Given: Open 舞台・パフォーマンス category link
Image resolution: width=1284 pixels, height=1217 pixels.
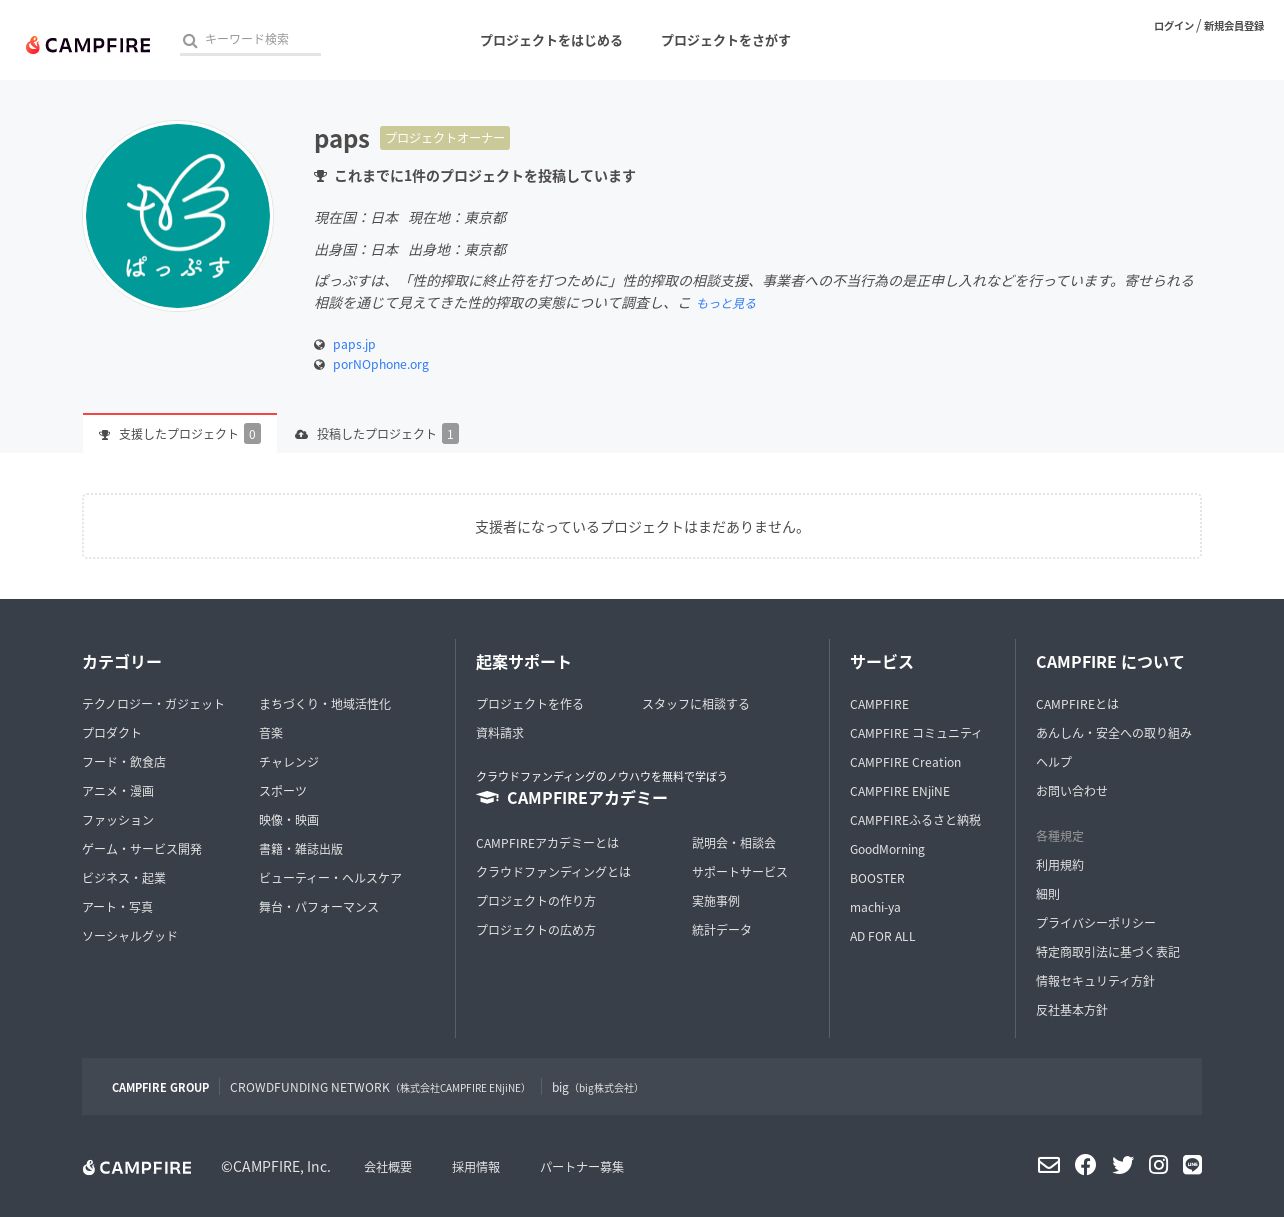Looking at the screenshot, I should [319, 907].
